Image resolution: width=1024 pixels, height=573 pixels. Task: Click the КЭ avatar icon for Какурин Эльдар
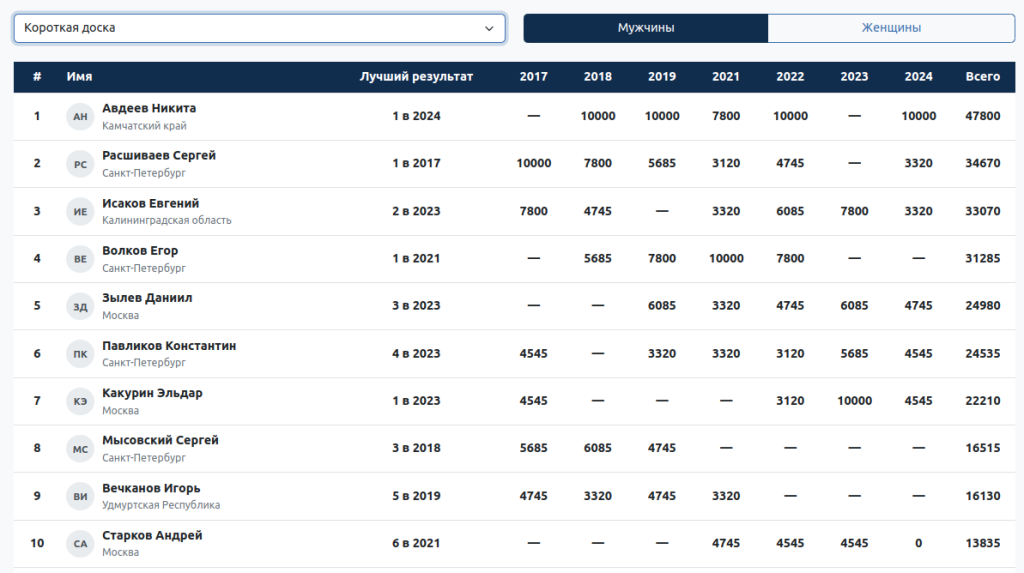pos(80,402)
